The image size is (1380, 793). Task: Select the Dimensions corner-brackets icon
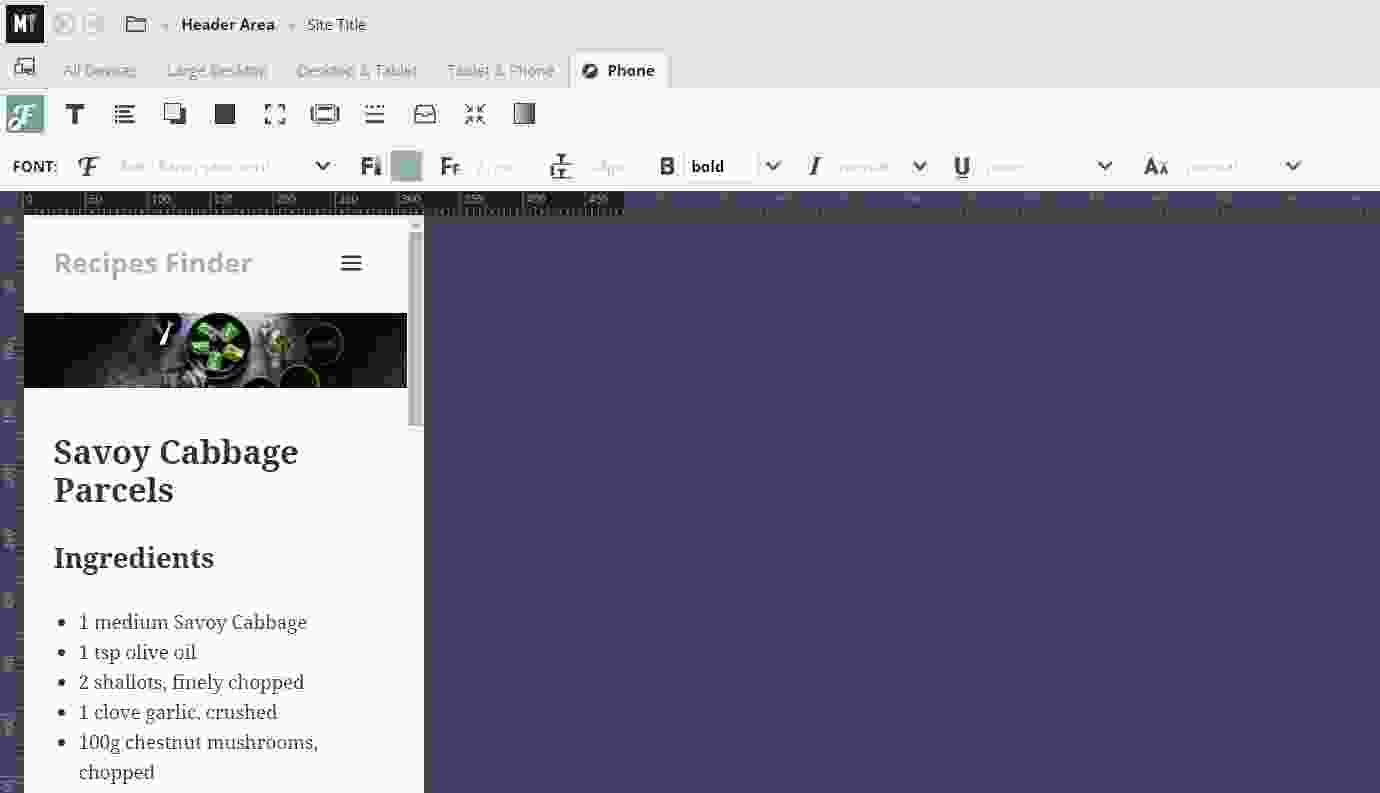(275, 114)
